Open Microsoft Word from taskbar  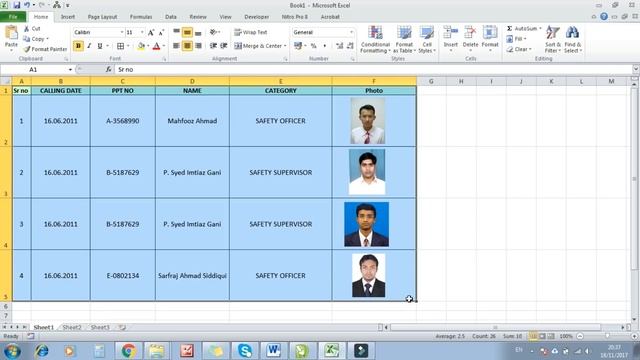[273, 351]
